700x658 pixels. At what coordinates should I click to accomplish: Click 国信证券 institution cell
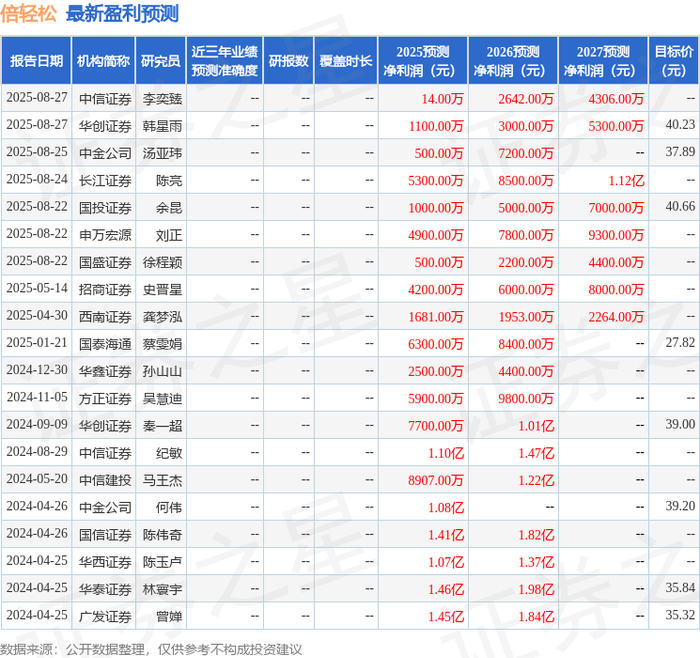pos(105,535)
